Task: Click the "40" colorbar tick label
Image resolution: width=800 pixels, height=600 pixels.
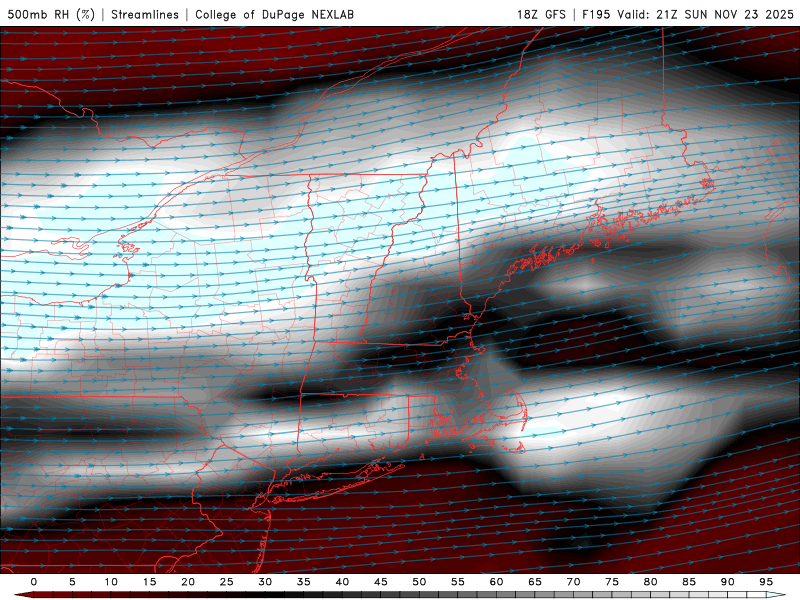Action: pos(342,582)
